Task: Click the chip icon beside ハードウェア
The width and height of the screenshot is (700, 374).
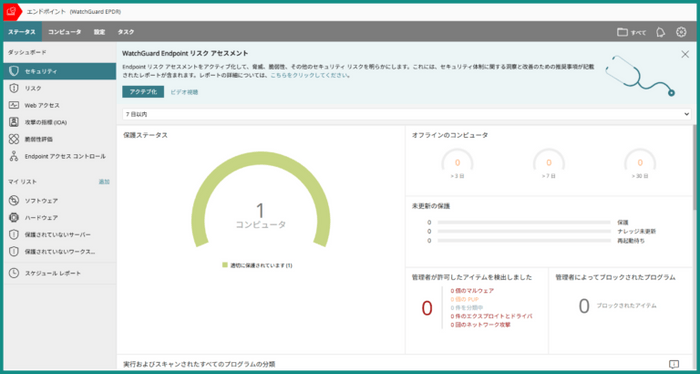Action: [x=14, y=218]
